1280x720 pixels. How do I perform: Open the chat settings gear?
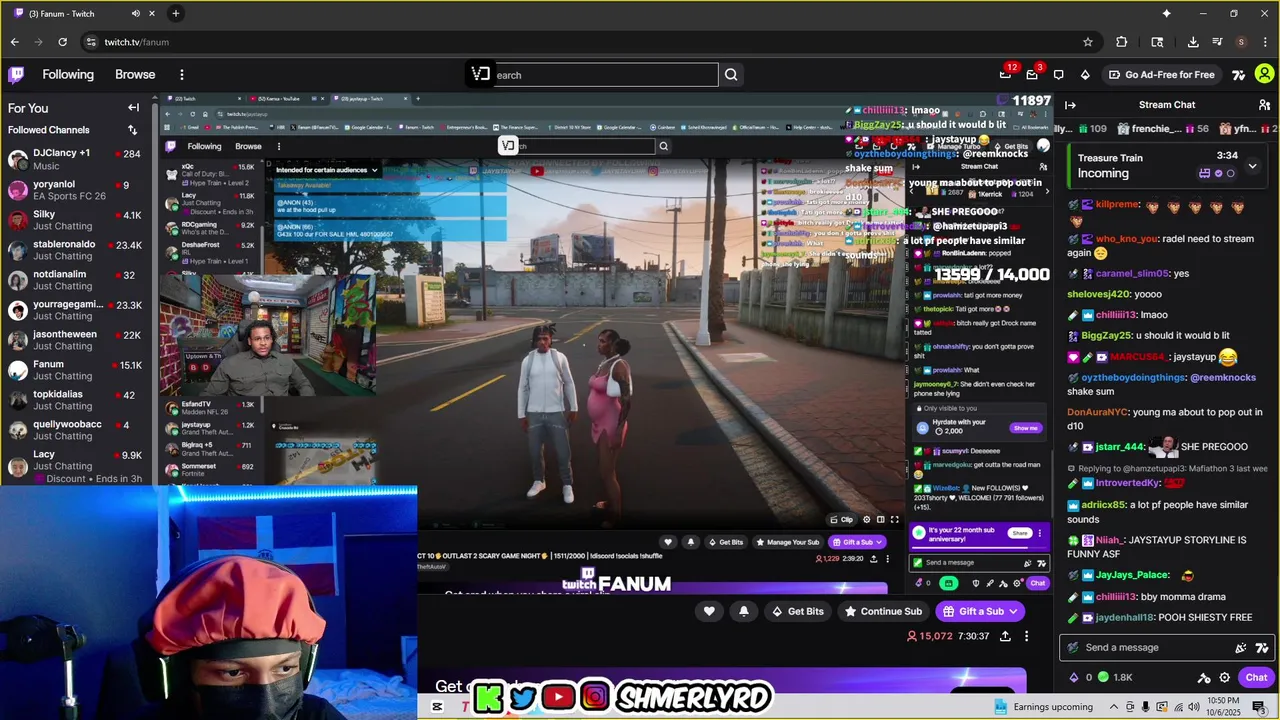point(1225,677)
